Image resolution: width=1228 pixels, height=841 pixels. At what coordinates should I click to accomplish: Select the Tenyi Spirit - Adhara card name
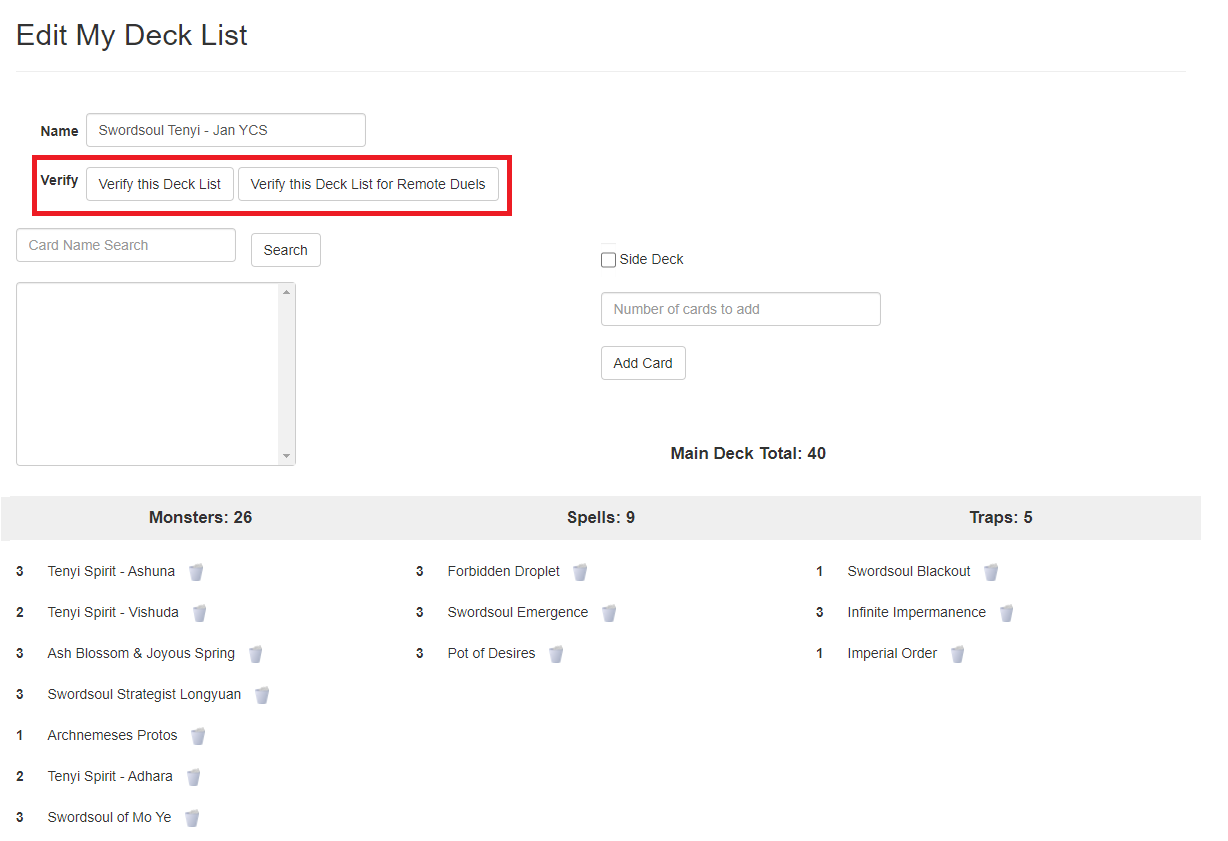[110, 777]
